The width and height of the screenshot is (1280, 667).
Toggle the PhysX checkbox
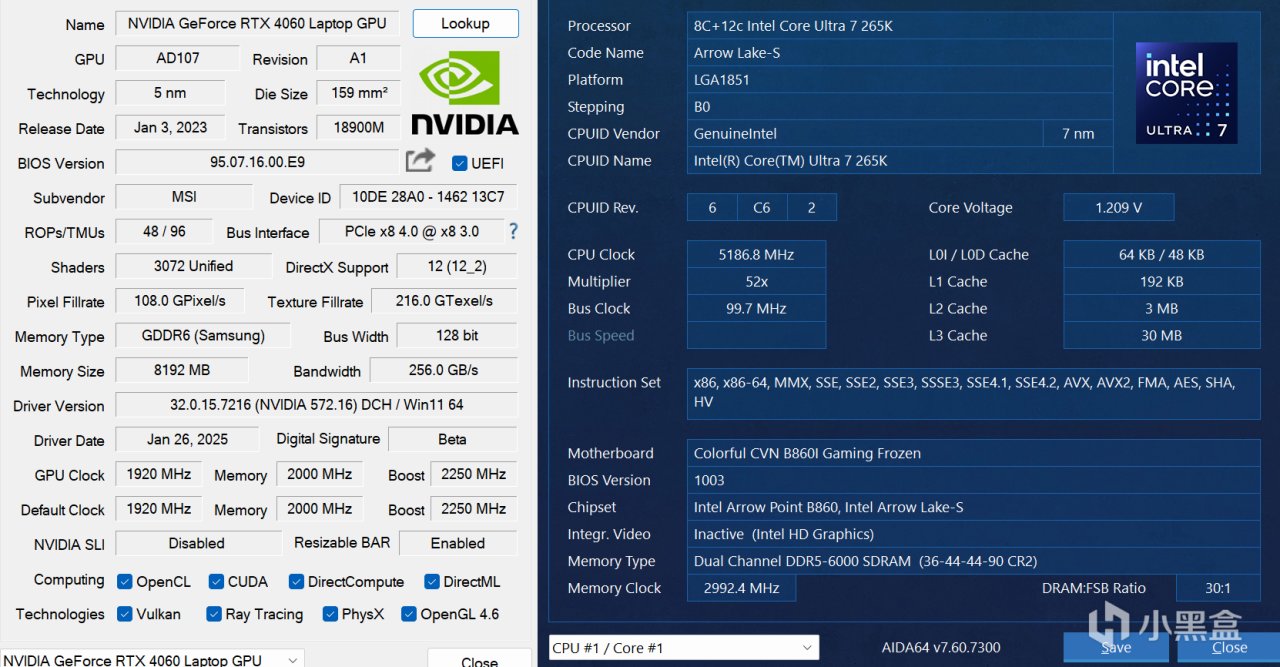pyautogui.click(x=330, y=614)
